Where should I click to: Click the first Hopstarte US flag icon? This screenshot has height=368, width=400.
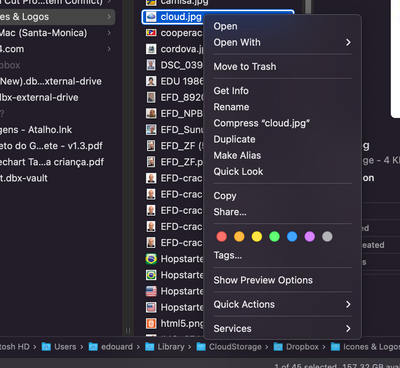click(151, 291)
